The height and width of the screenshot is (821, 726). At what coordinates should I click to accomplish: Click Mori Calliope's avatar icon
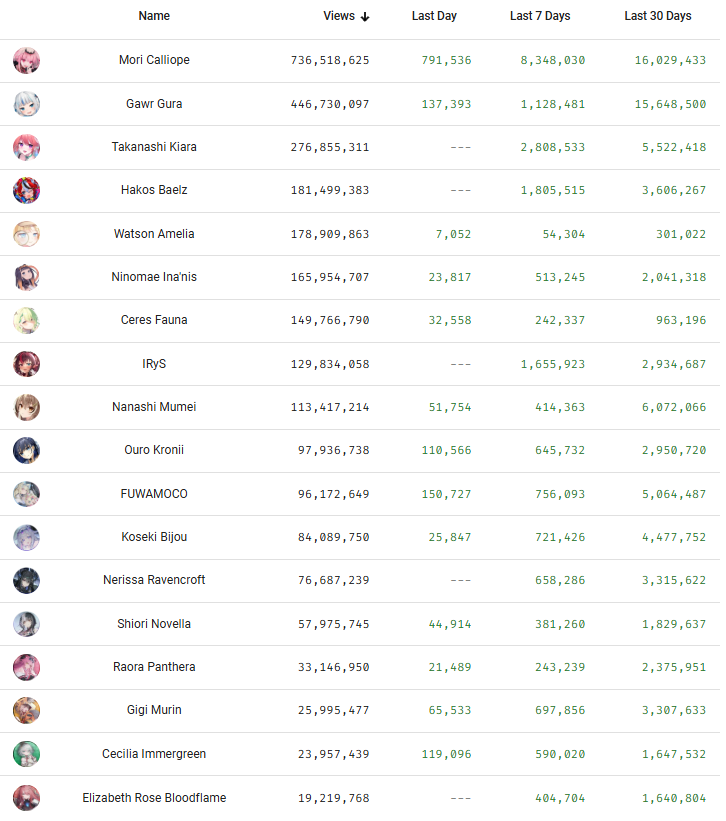tap(27, 61)
